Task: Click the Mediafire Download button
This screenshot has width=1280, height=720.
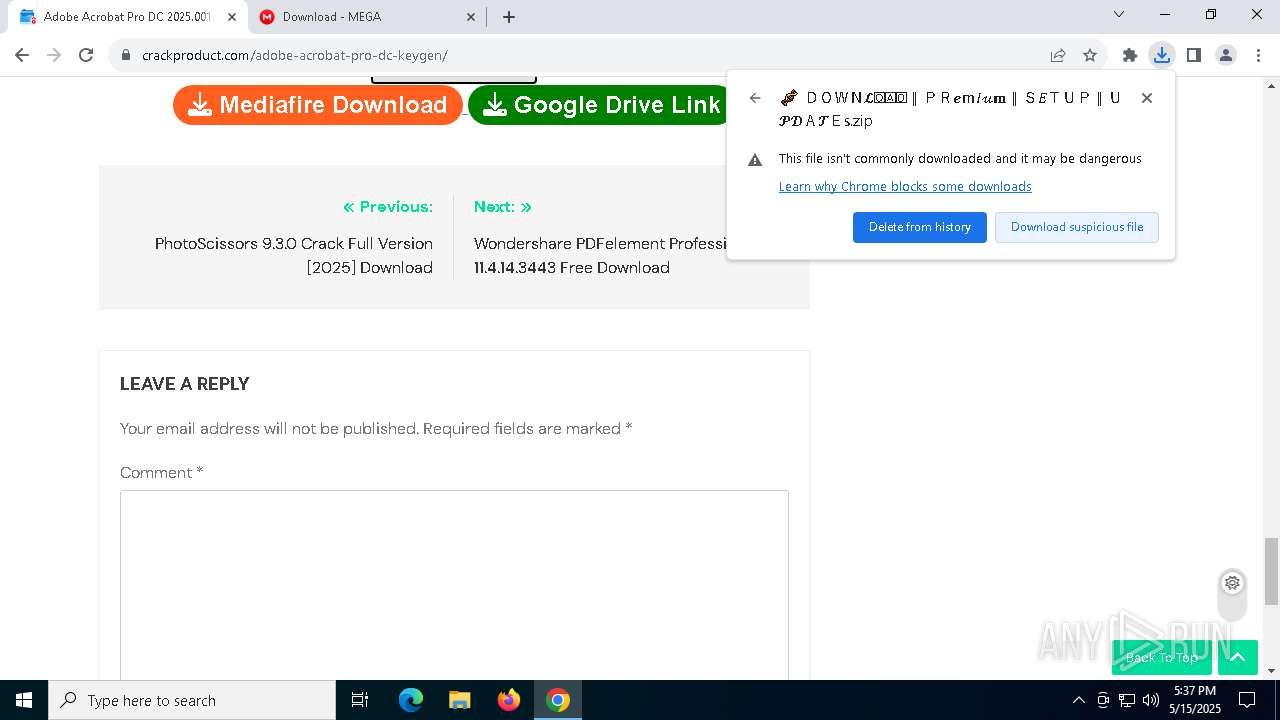Action: 318,105
